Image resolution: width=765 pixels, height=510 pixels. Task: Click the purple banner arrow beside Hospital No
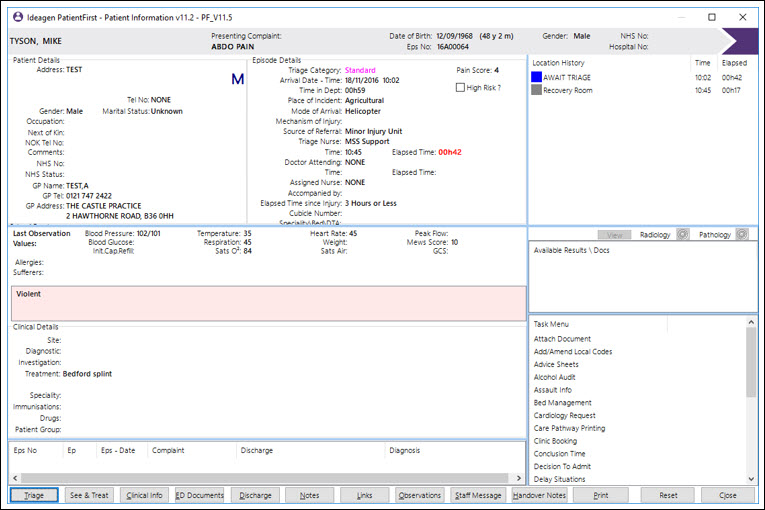(739, 41)
